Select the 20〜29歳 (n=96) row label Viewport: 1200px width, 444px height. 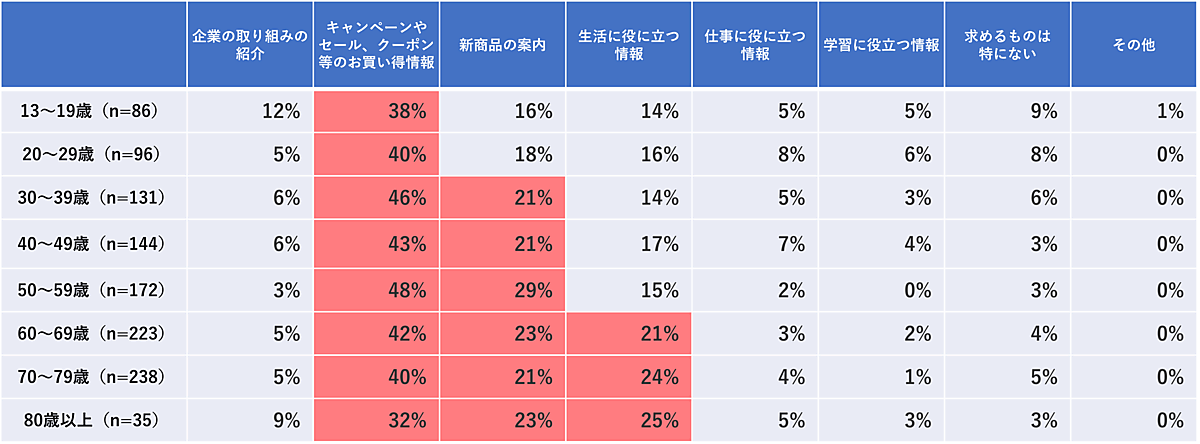point(92,155)
